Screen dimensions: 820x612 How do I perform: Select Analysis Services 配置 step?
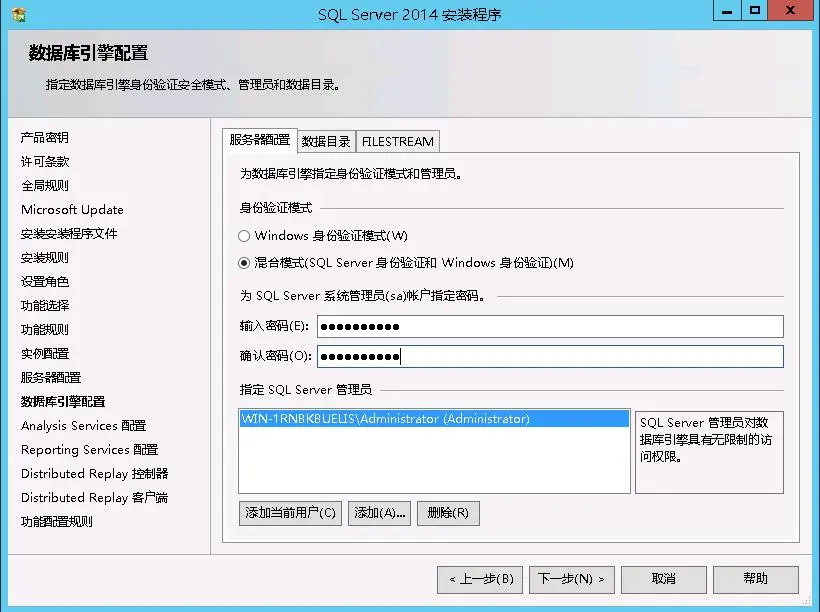(84, 426)
